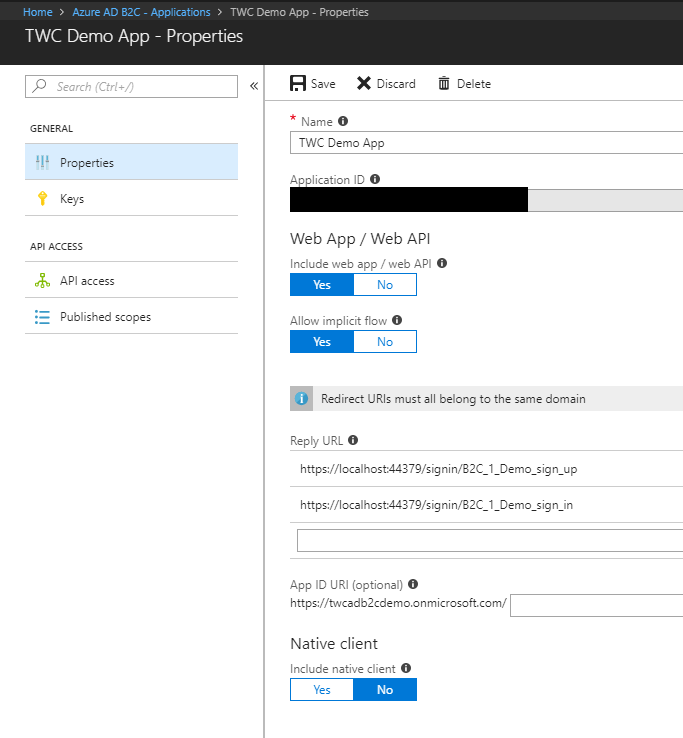
Task: Click the Delete button label
Action: coord(474,84)
